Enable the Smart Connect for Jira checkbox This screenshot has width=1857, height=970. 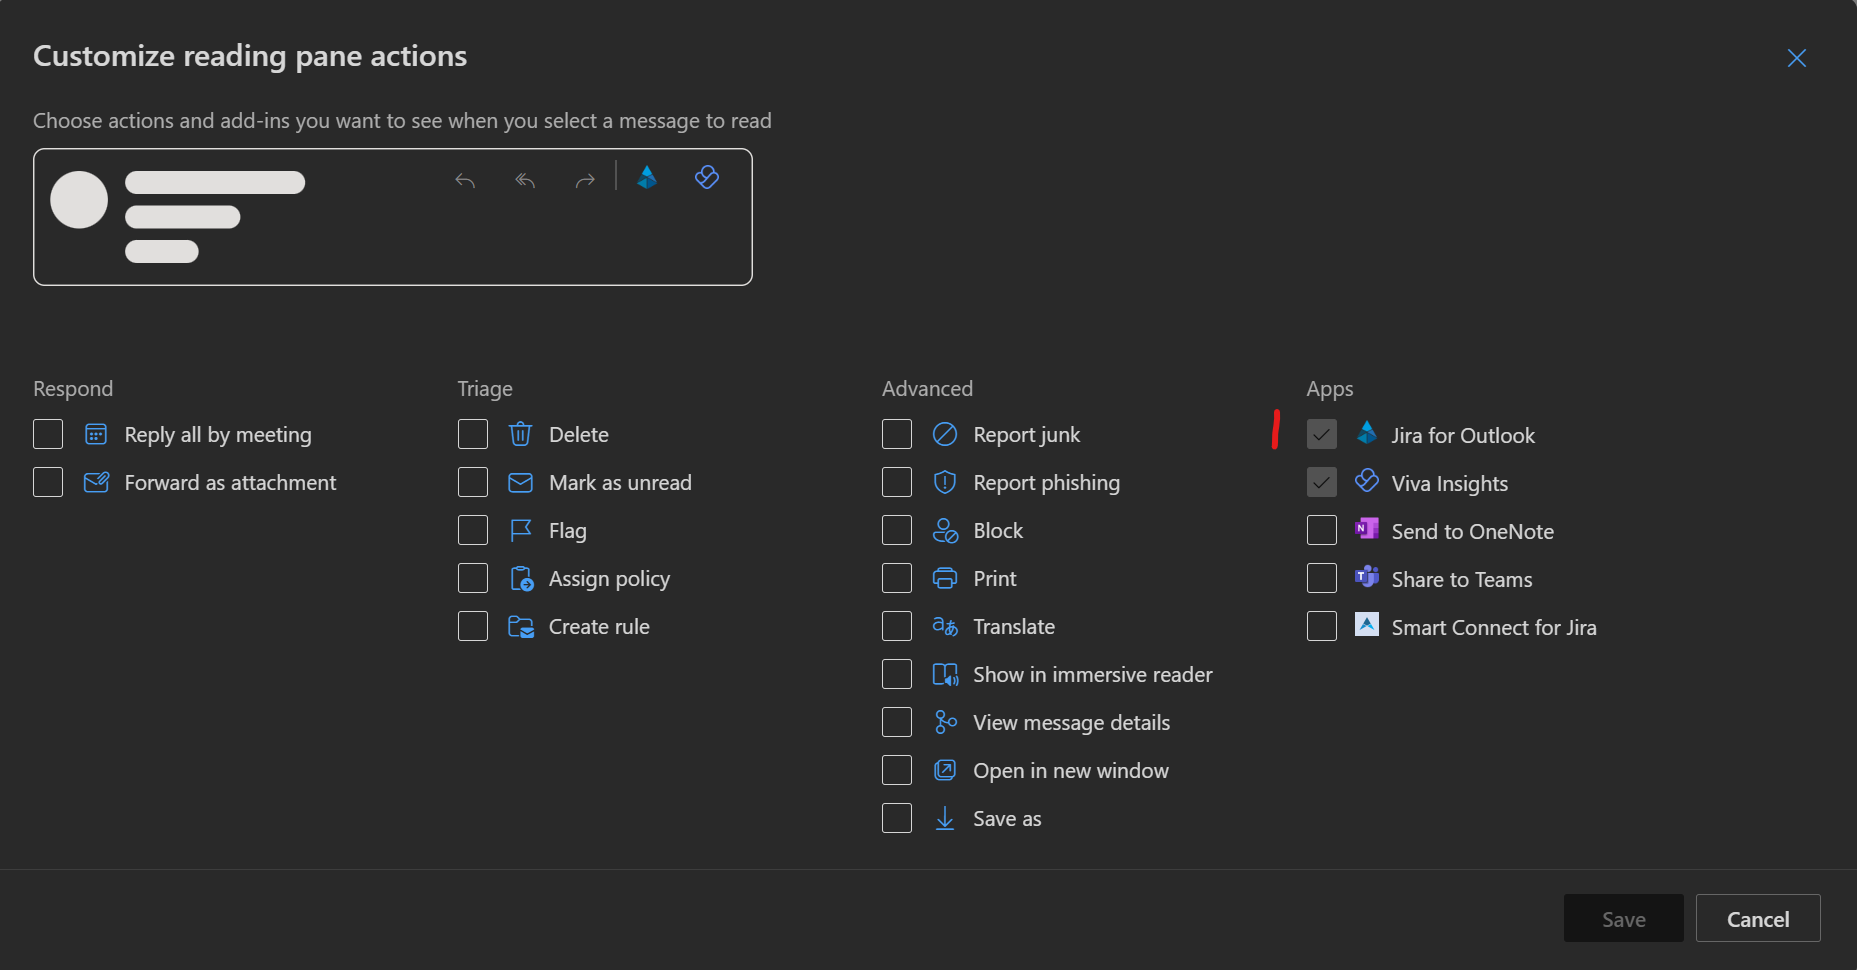1321,627
